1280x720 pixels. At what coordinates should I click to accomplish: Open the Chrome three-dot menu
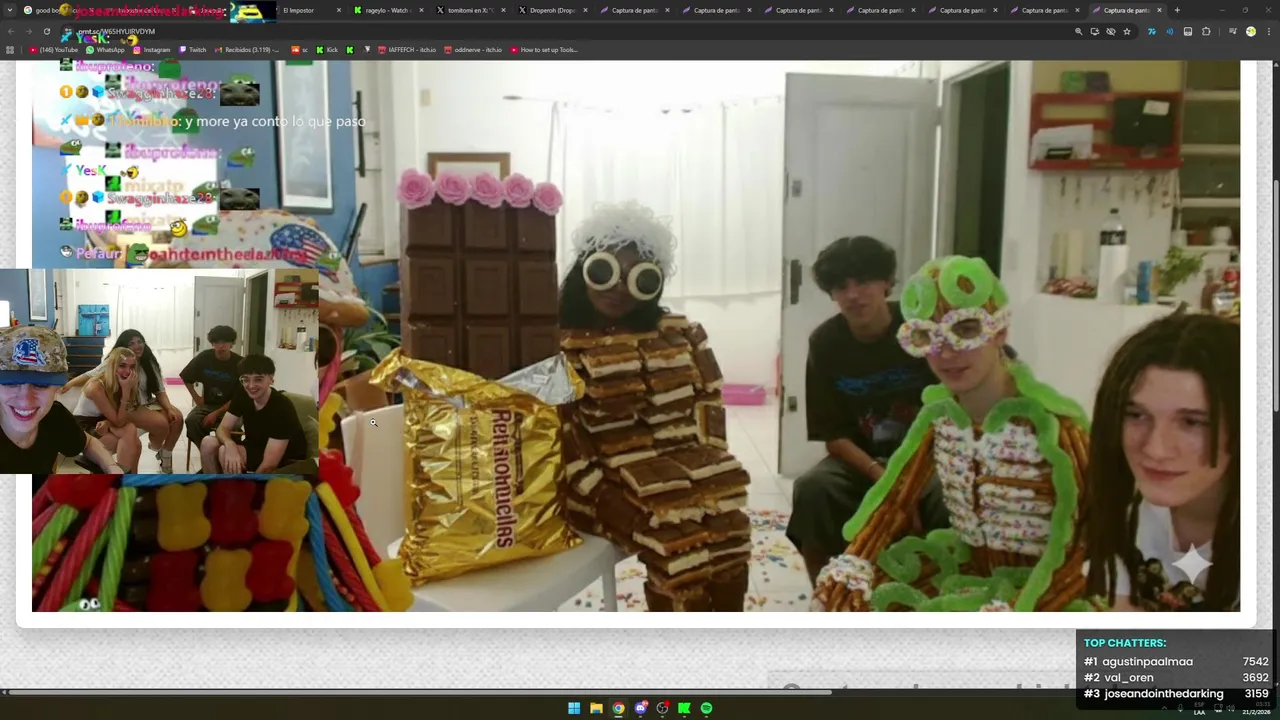coord(1268,31)
